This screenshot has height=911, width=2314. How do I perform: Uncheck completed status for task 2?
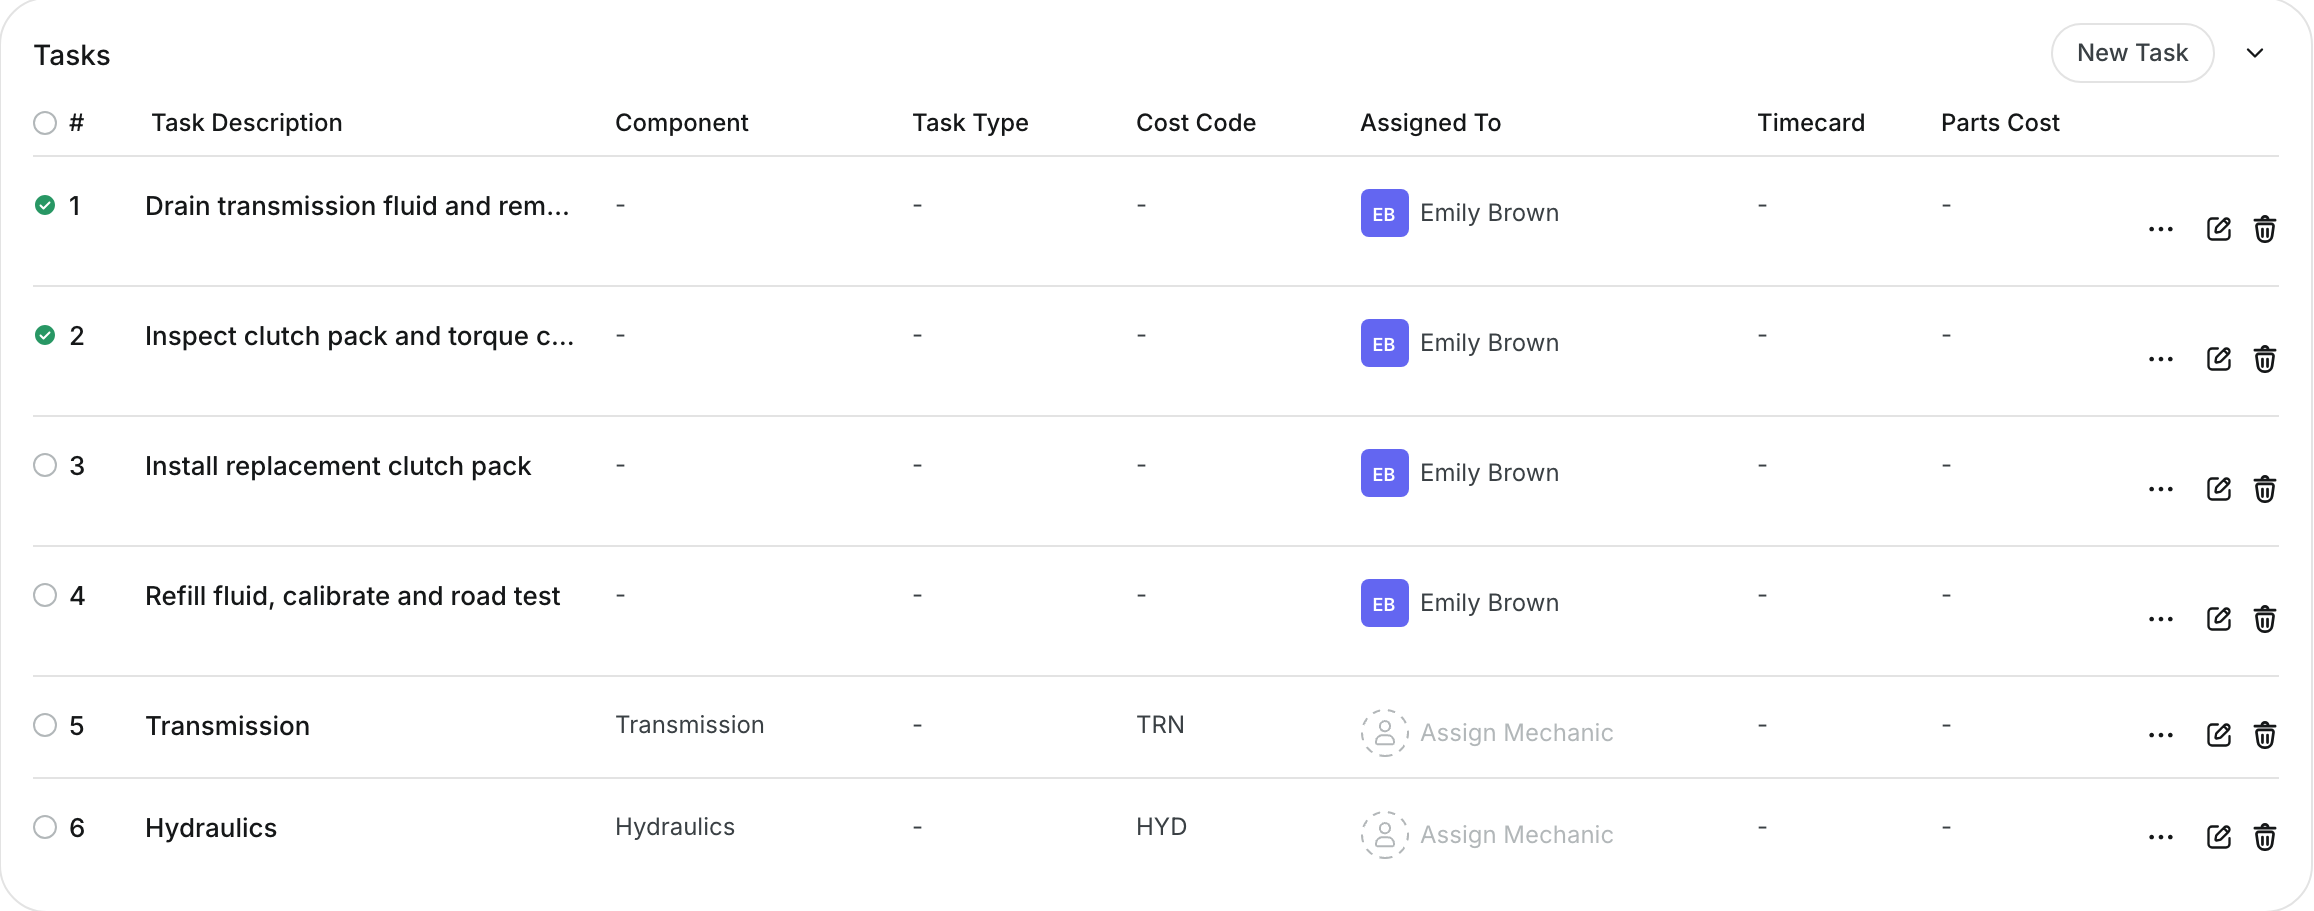click(x=45, y=335)
